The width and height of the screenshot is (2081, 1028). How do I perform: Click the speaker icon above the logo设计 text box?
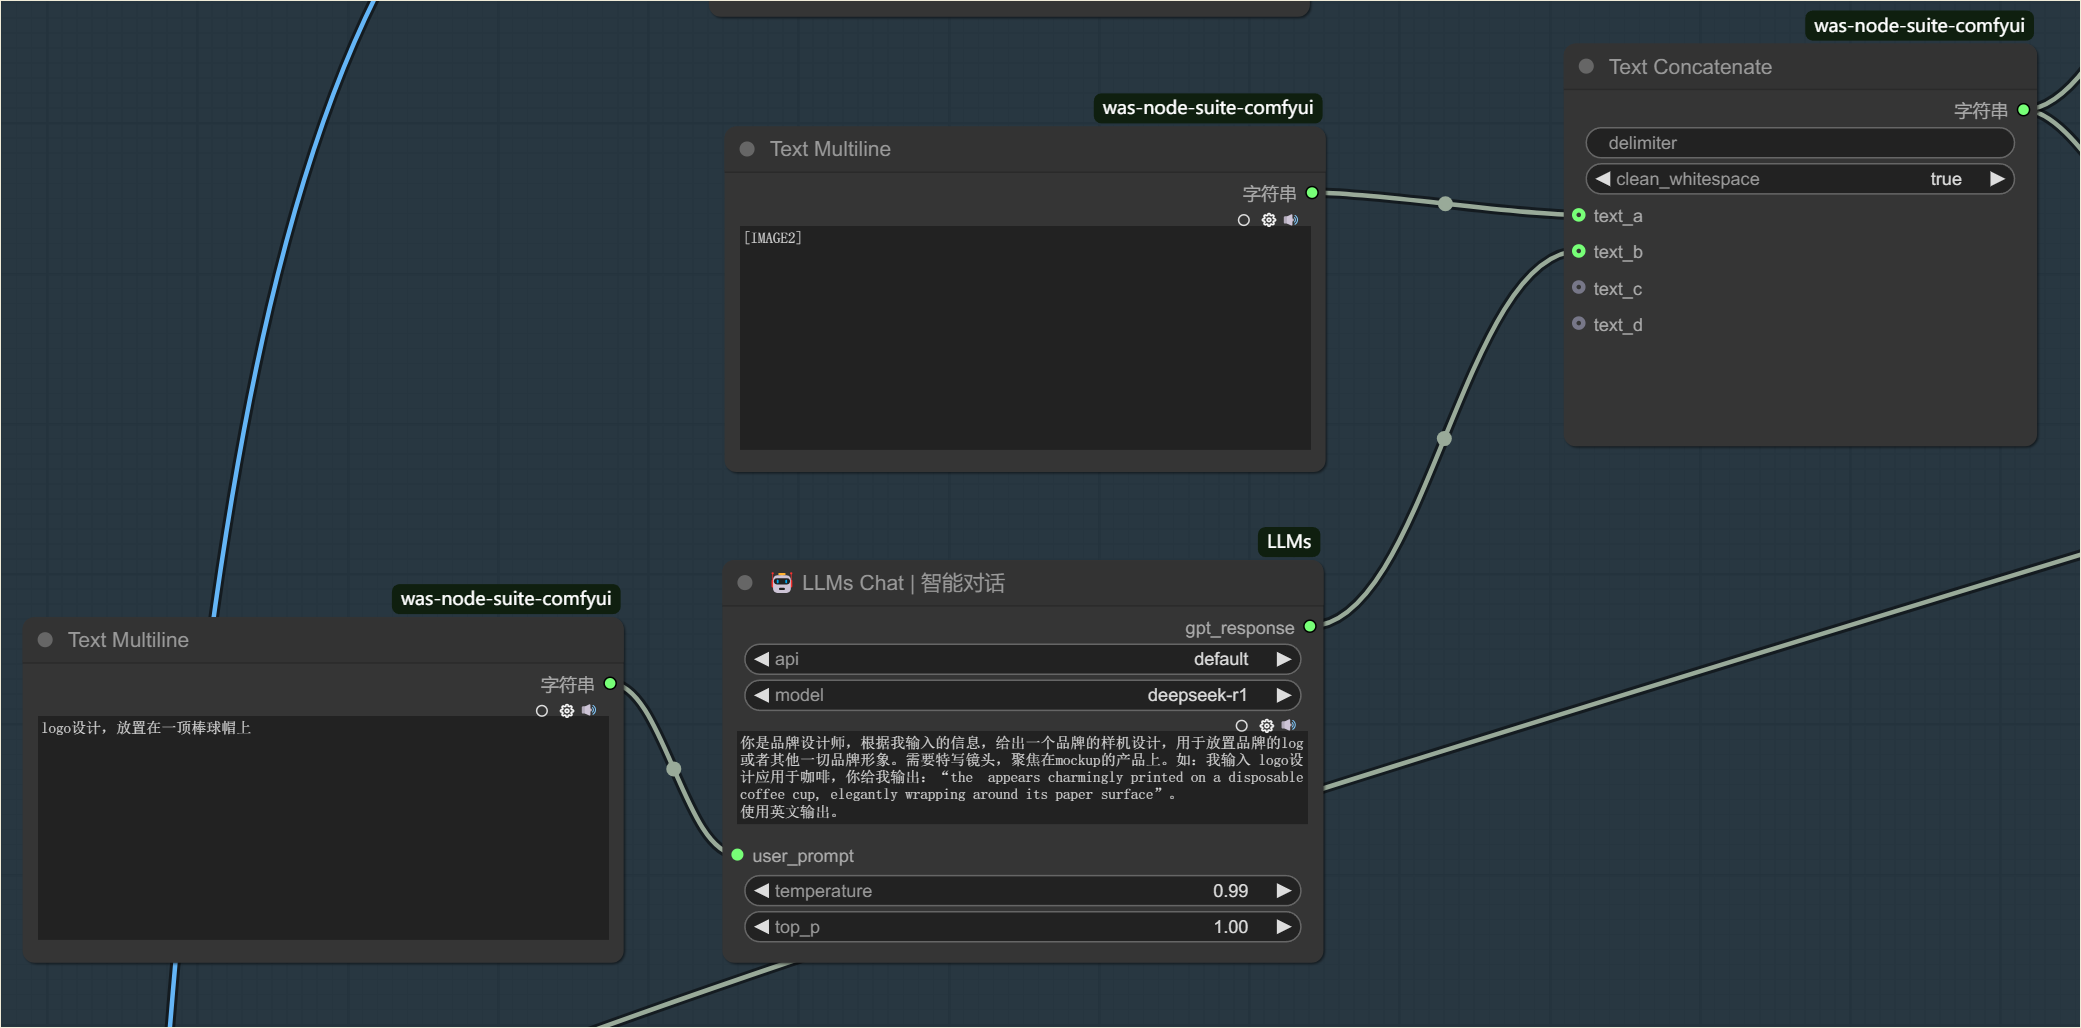coord(589,711)
